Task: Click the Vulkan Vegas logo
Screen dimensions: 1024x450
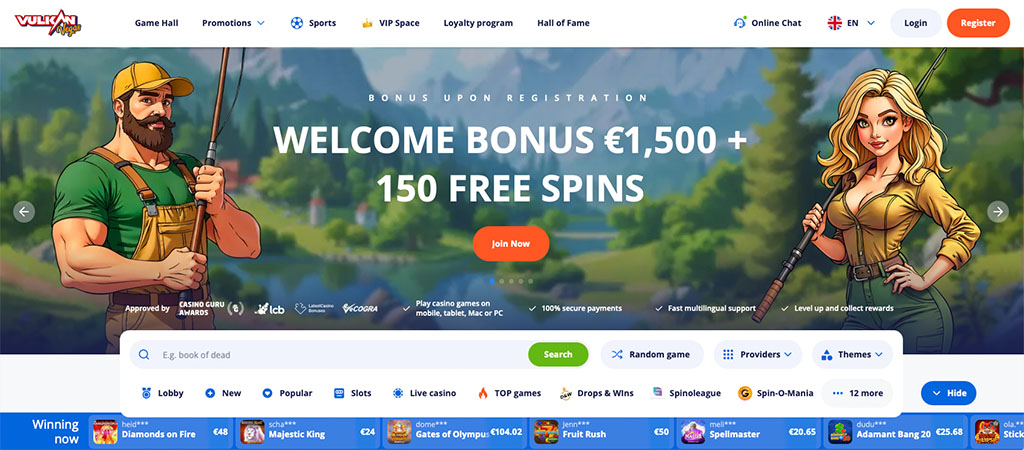Action: 48,23
